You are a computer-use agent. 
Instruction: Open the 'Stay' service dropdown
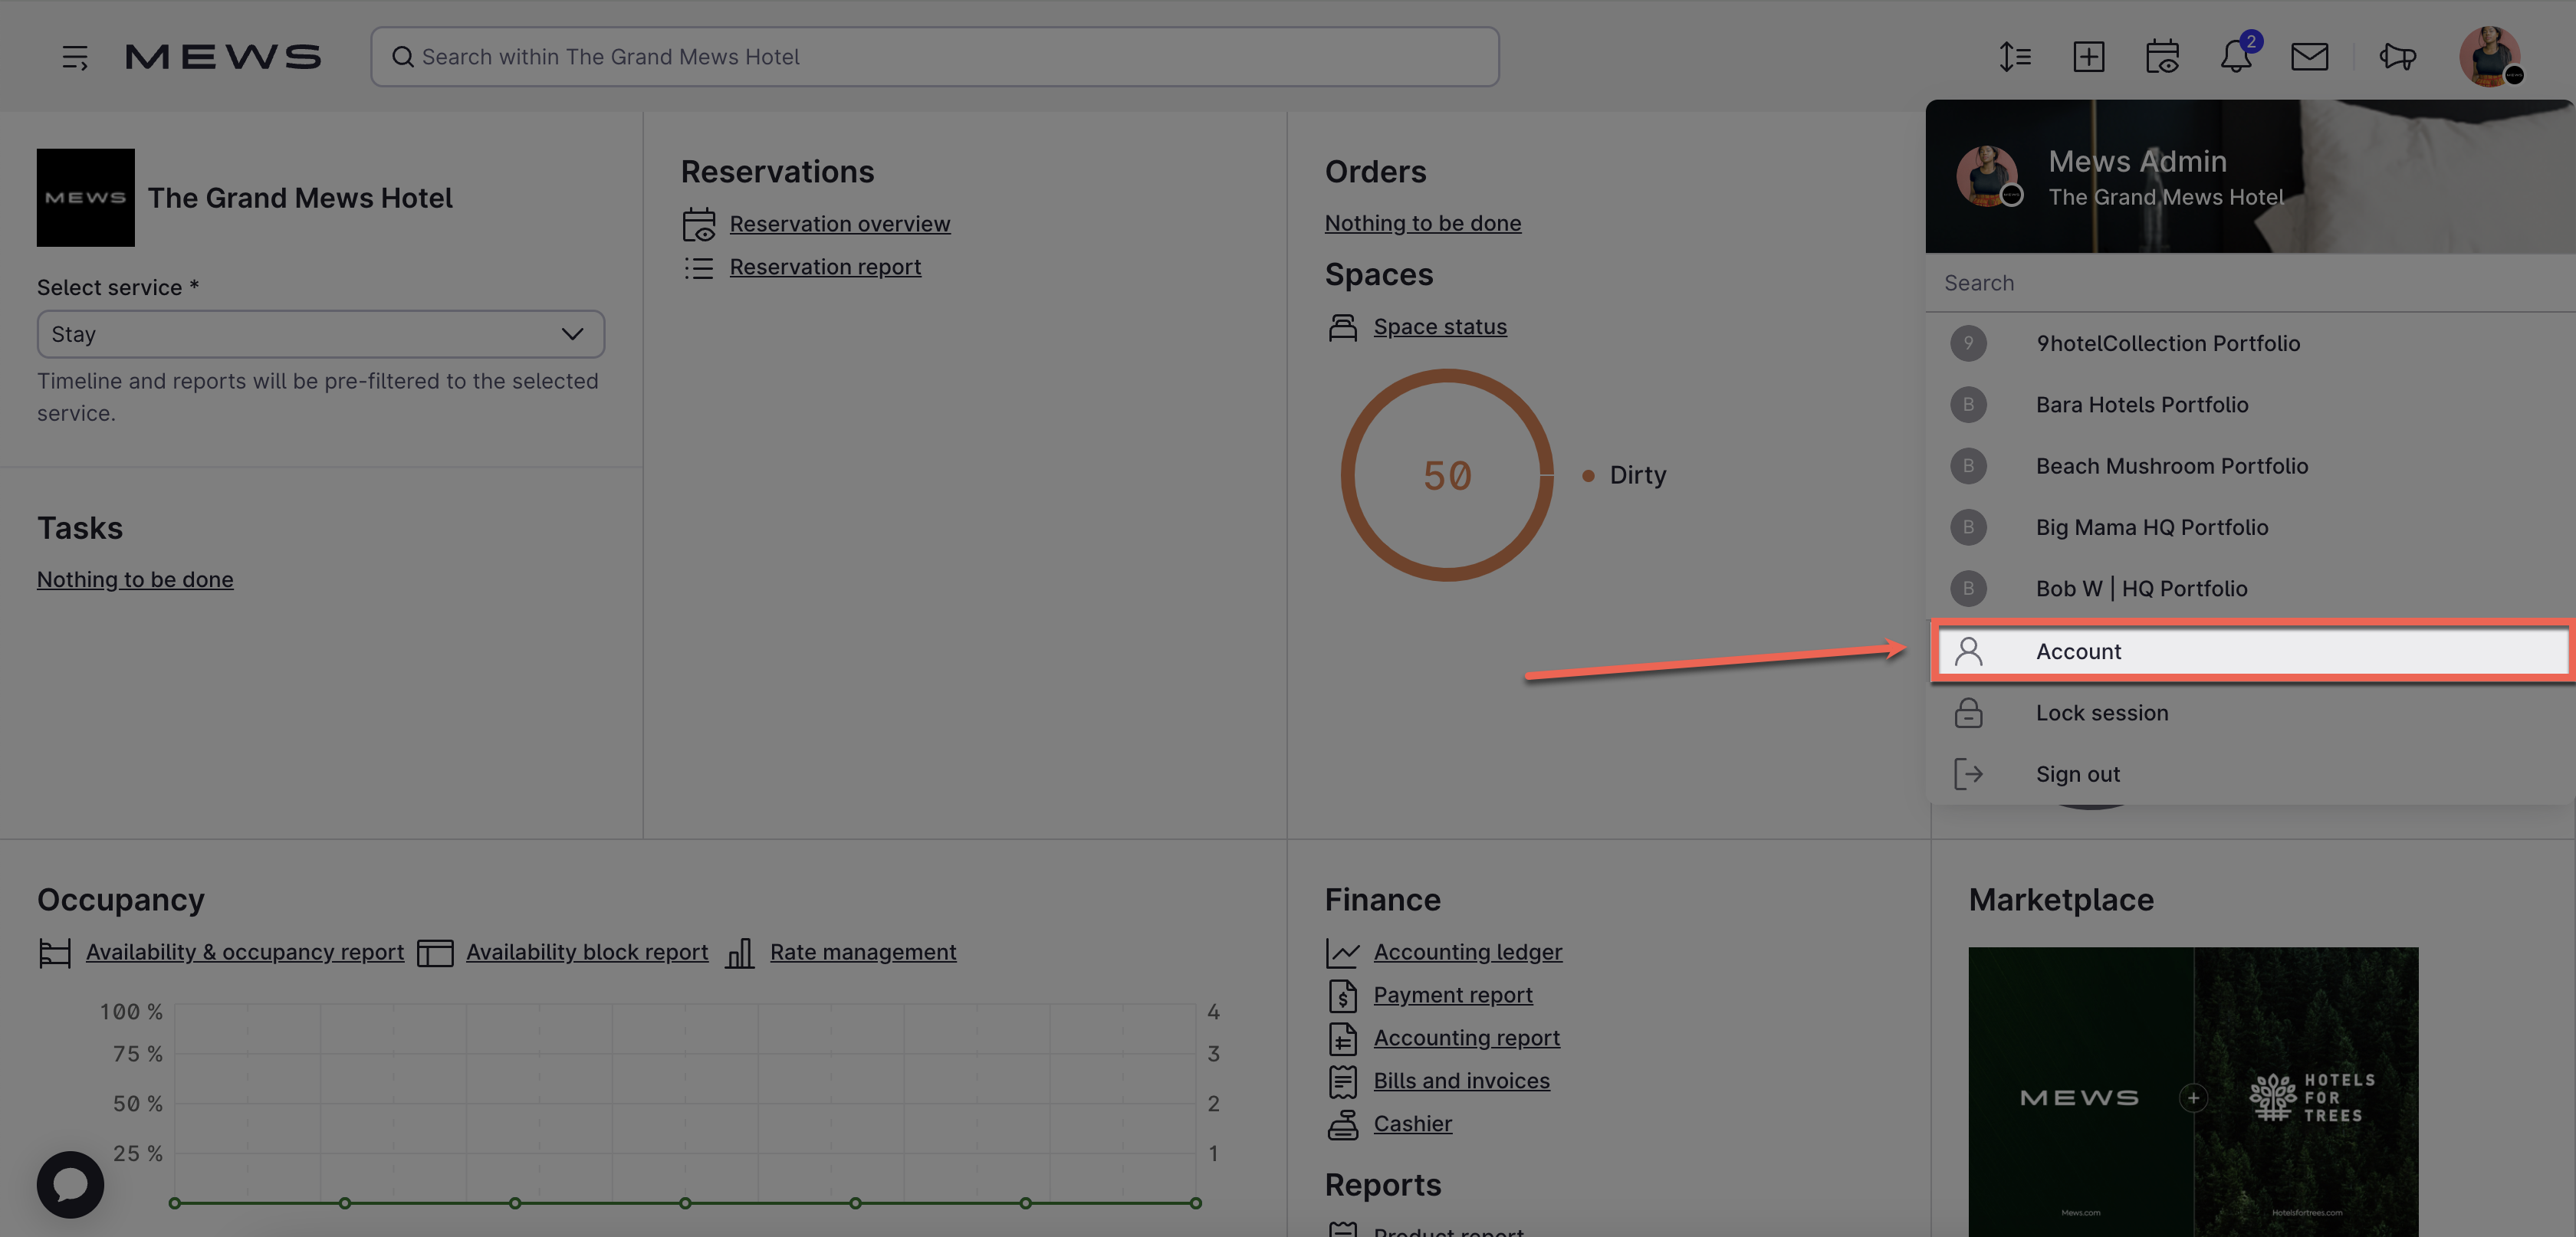[321, 334]
